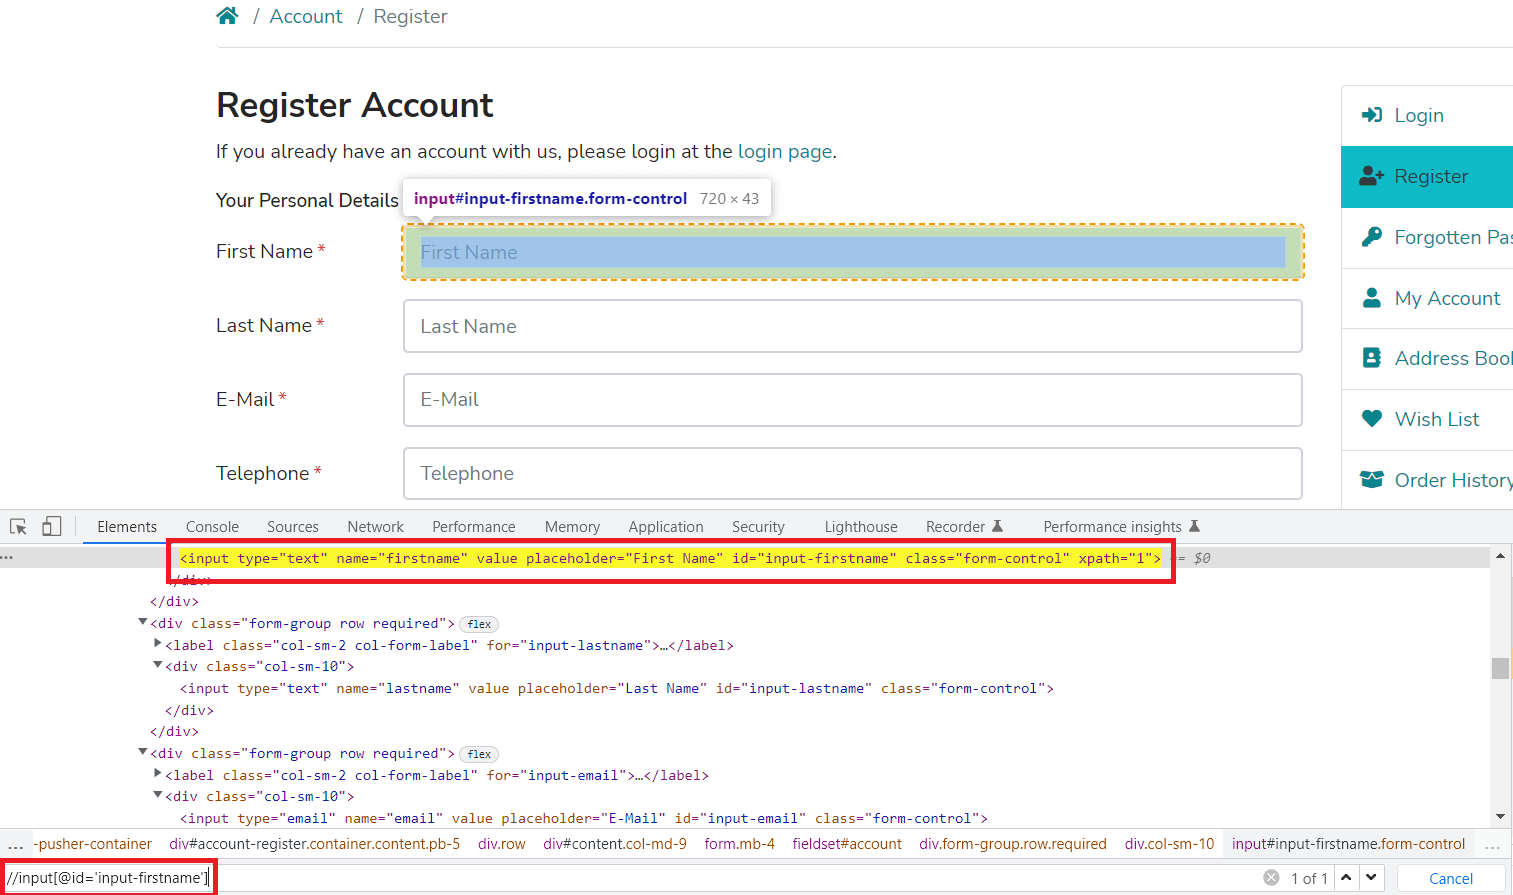The height and width of the screenshot is (895, 1513).
Task: Click the Address Book icon
Action: (1370, 358)
